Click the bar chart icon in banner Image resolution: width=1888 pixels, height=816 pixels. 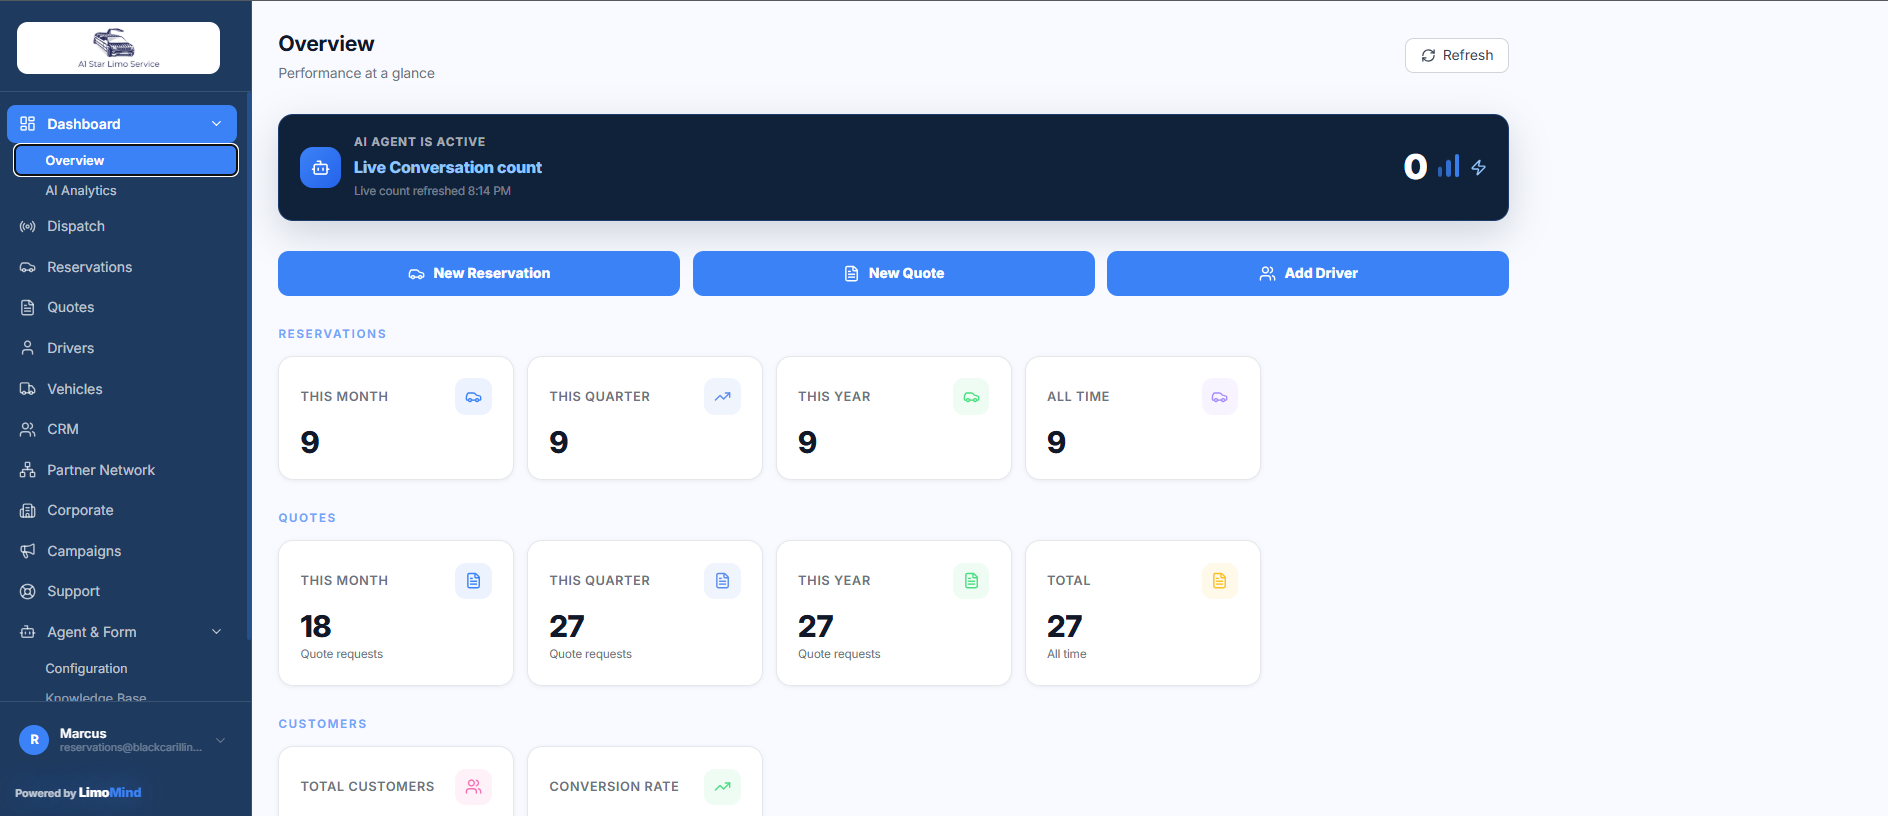click(x=1448, y=166)
